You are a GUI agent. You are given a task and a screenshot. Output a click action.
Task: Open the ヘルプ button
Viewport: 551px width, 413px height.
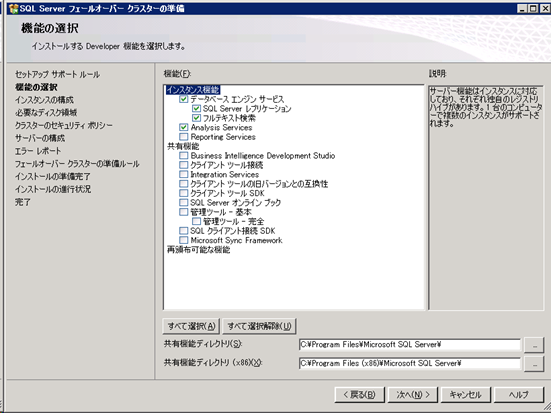[x=519, y=395]
